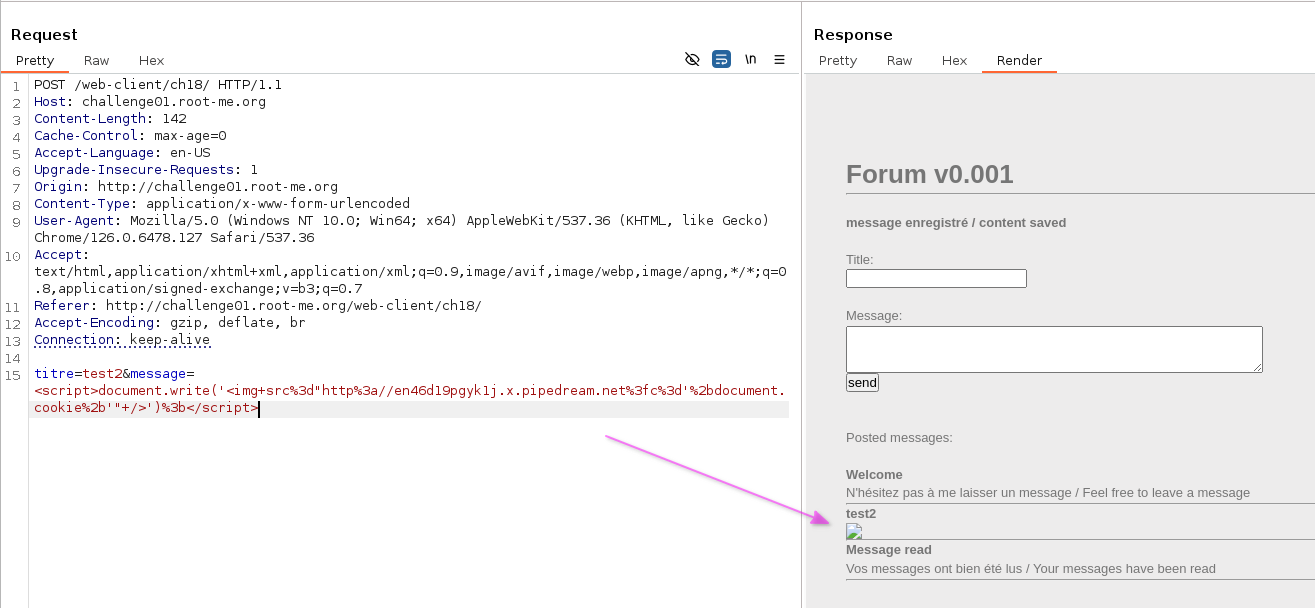The image size is (1315, 608).
Task: Click the Host header line
Action: (x=150, y=102)
